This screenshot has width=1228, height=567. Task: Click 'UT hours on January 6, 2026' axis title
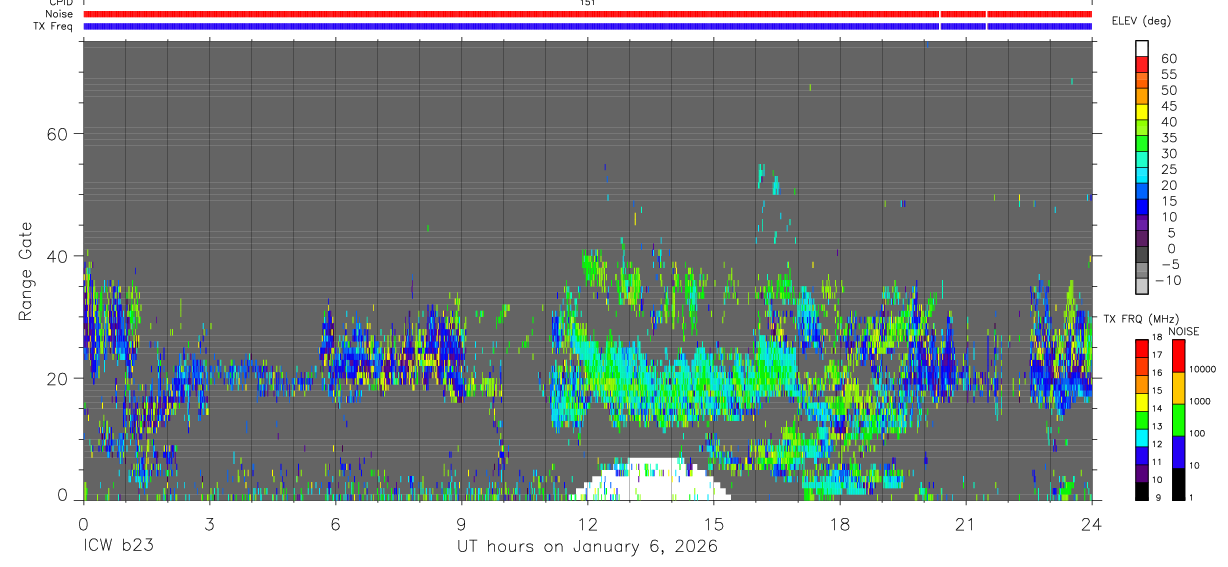(x=587, y=547)
